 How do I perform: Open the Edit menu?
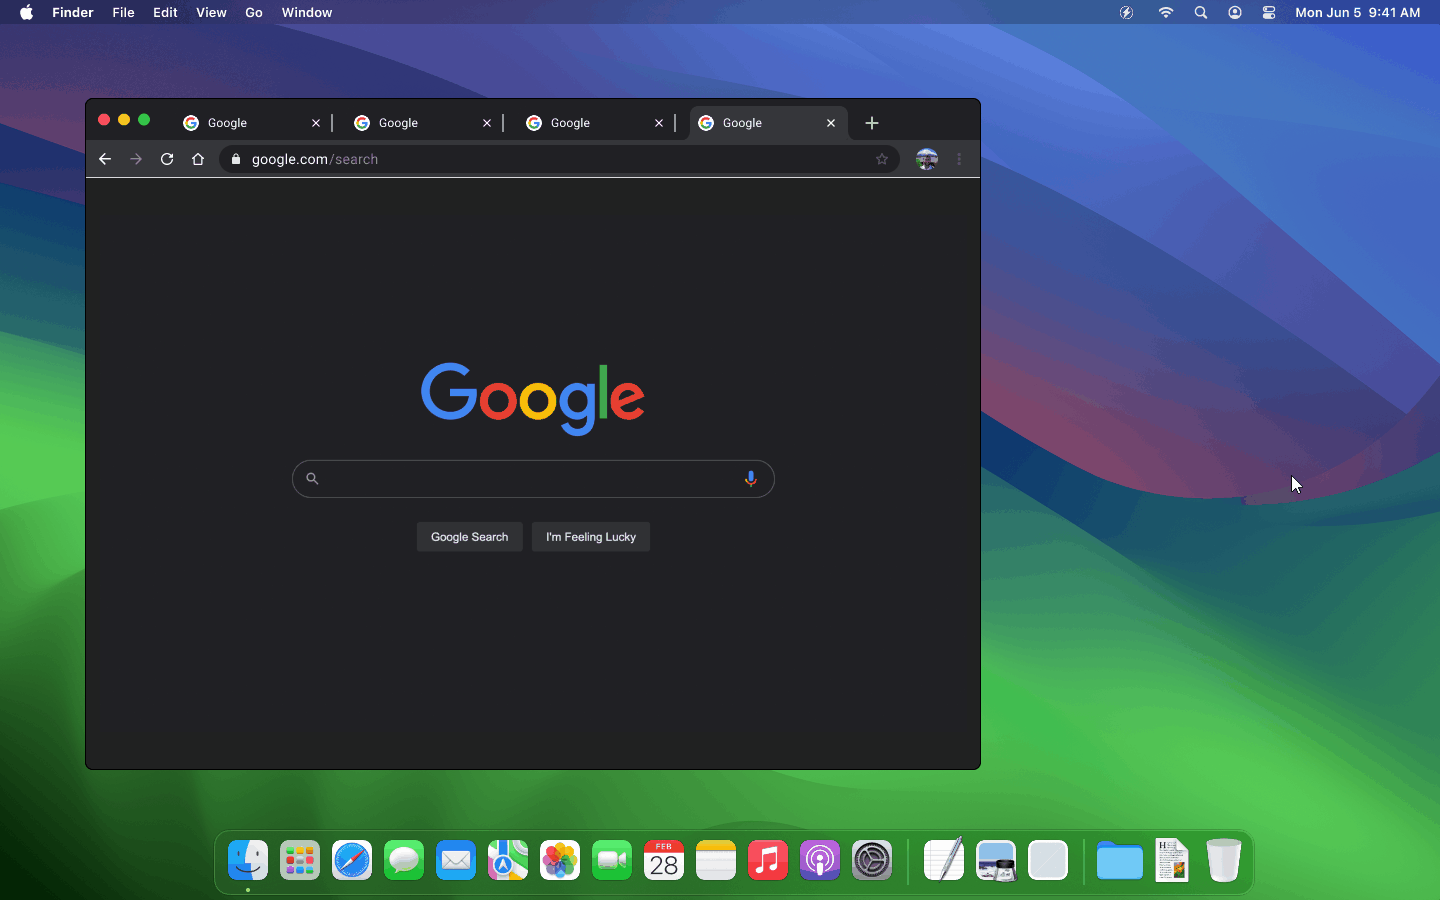click(165, 12)
